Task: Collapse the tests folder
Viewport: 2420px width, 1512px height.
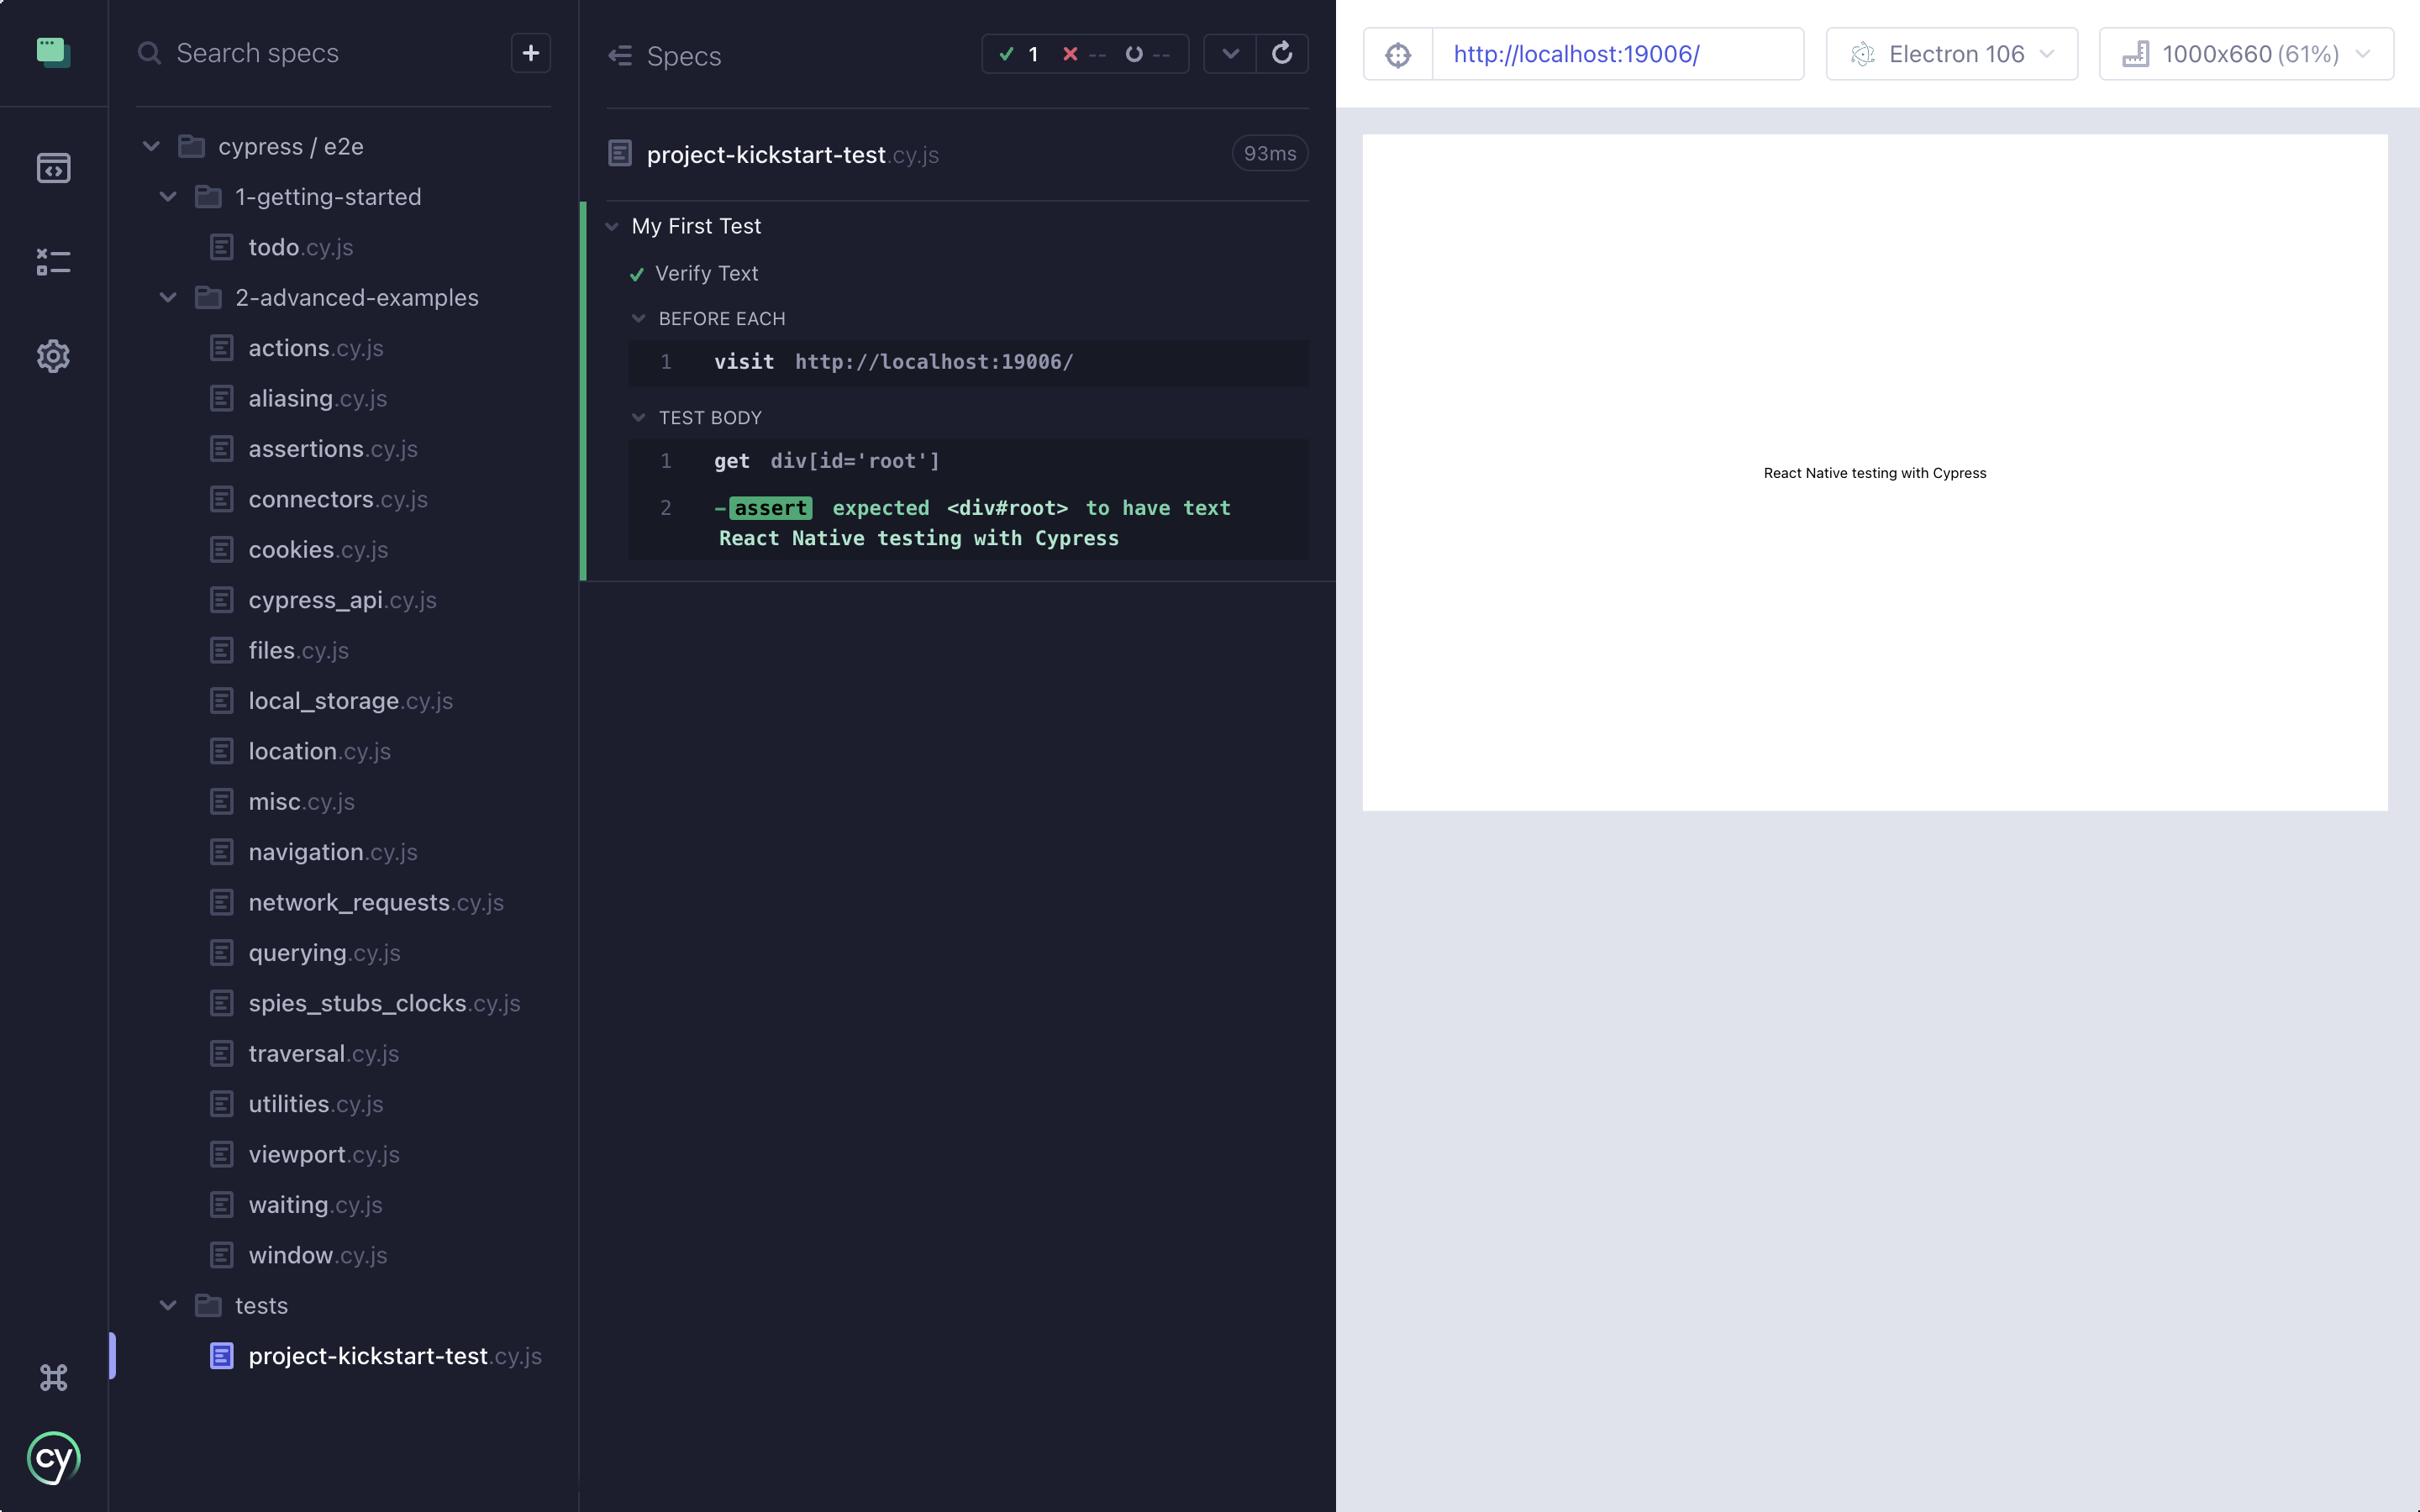Action: pyautogui.click(x=168, y=1306)
